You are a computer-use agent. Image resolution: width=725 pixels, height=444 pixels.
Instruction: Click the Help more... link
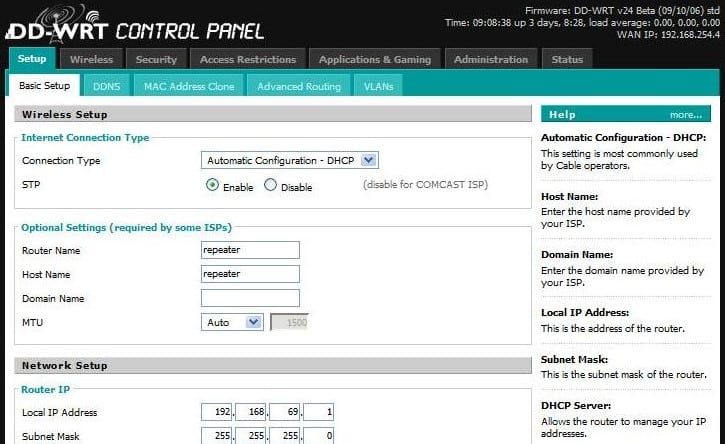click(686, 115)
